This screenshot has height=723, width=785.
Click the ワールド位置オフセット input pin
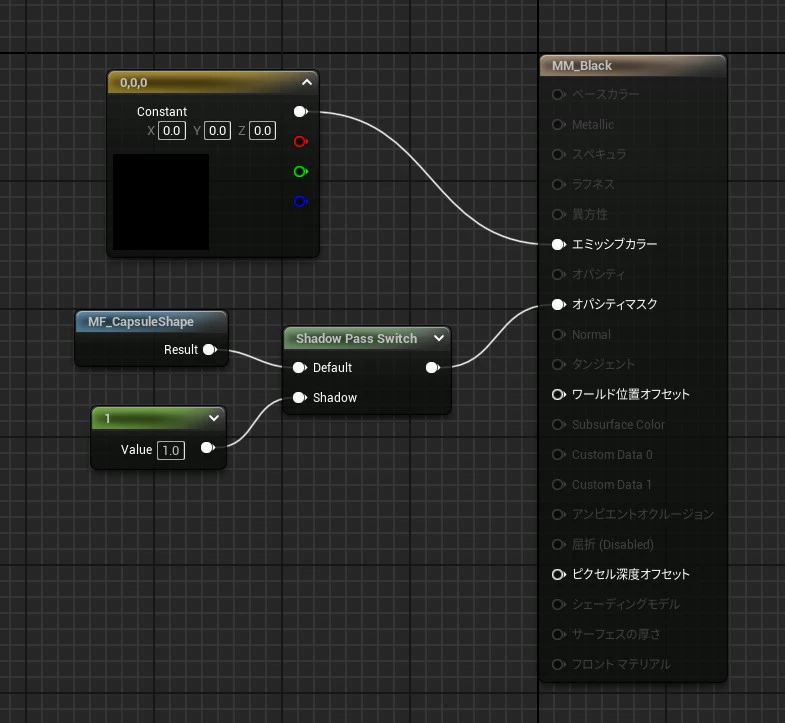coord(558,395)
